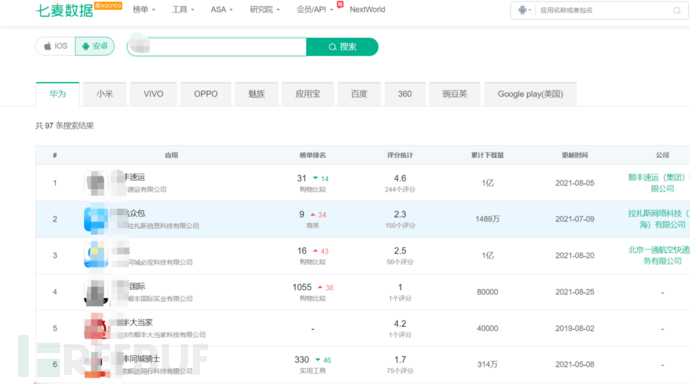Image resolution: width=690 pixels, height=384 pixels.
Task: Open 拉扎斯网络科技 company link
Action: (x=659, y=219)
